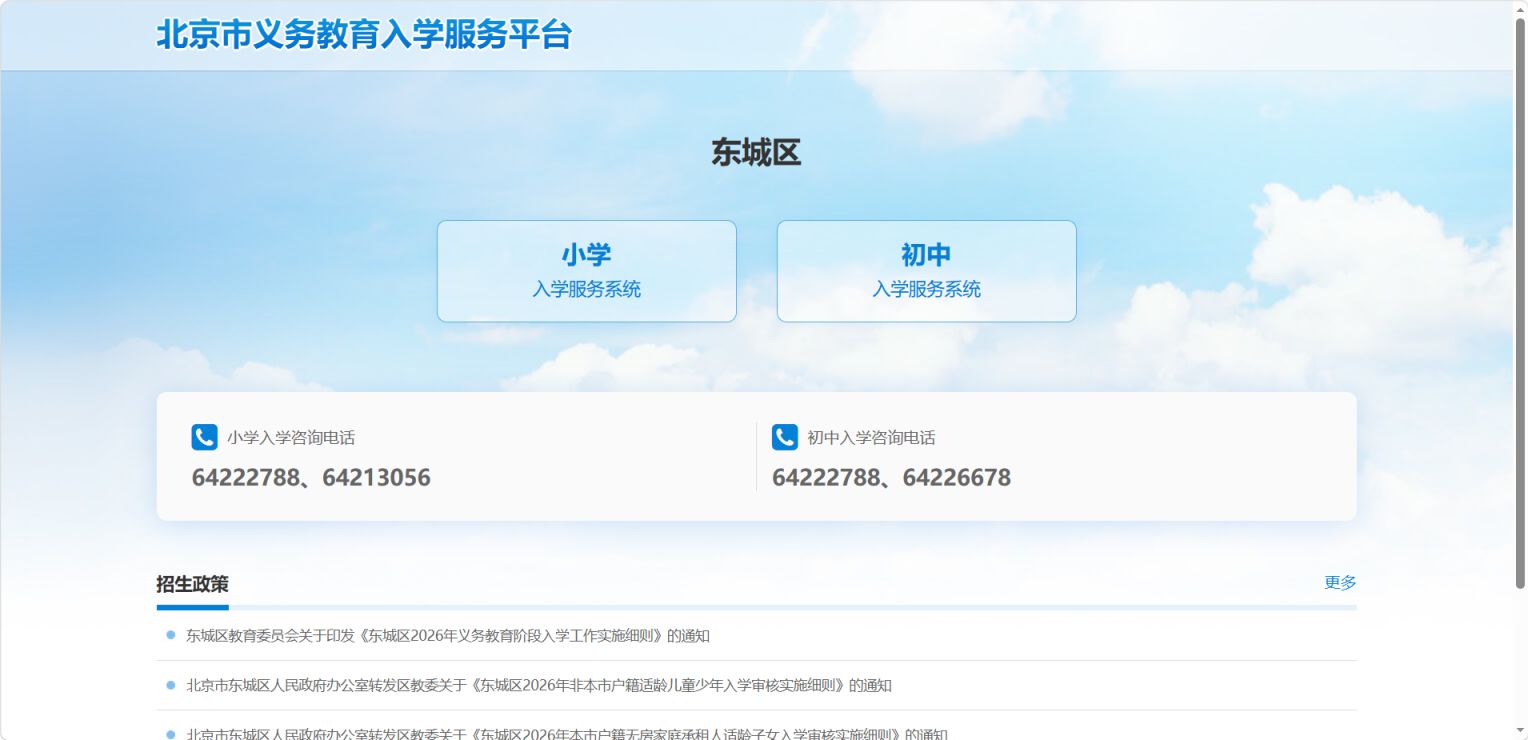
Task: Open the 2026年义务教育阶段入学工作实施细则 notice
Action: coord(448,636)
